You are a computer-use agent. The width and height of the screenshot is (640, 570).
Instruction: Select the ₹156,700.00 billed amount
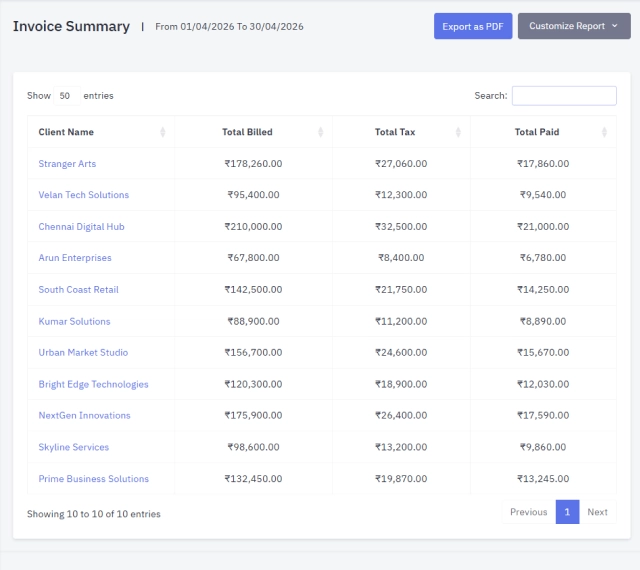(x=253, y=352)
